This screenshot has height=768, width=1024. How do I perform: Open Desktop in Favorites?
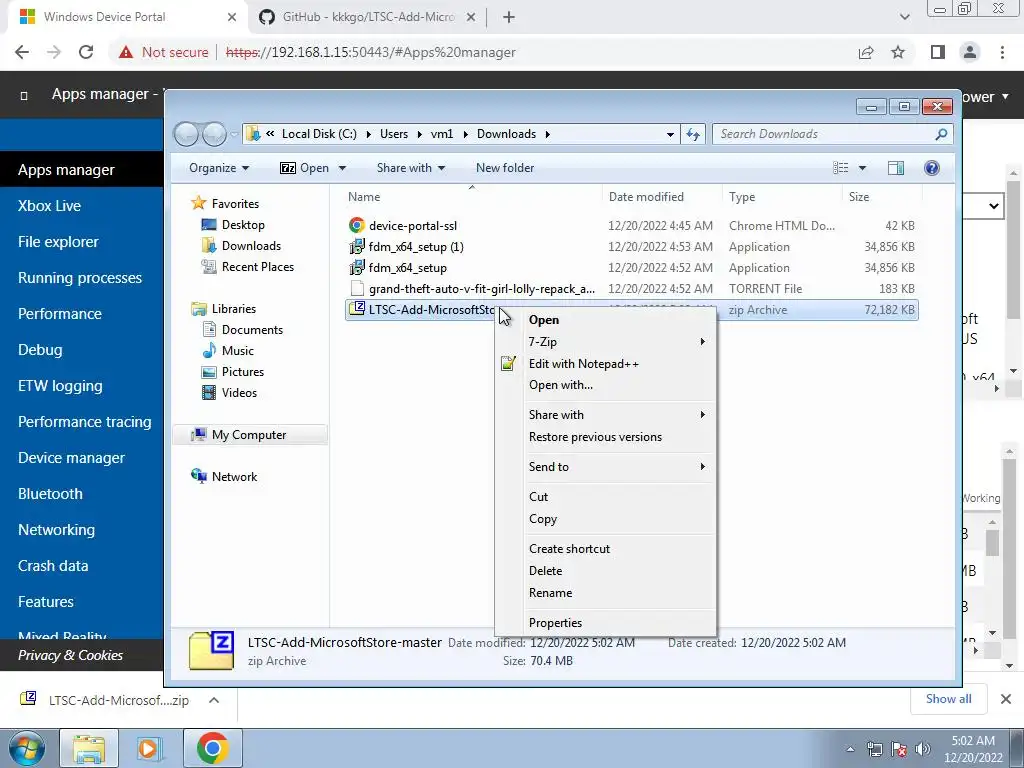pyautogui.click(x=243, y=225)
